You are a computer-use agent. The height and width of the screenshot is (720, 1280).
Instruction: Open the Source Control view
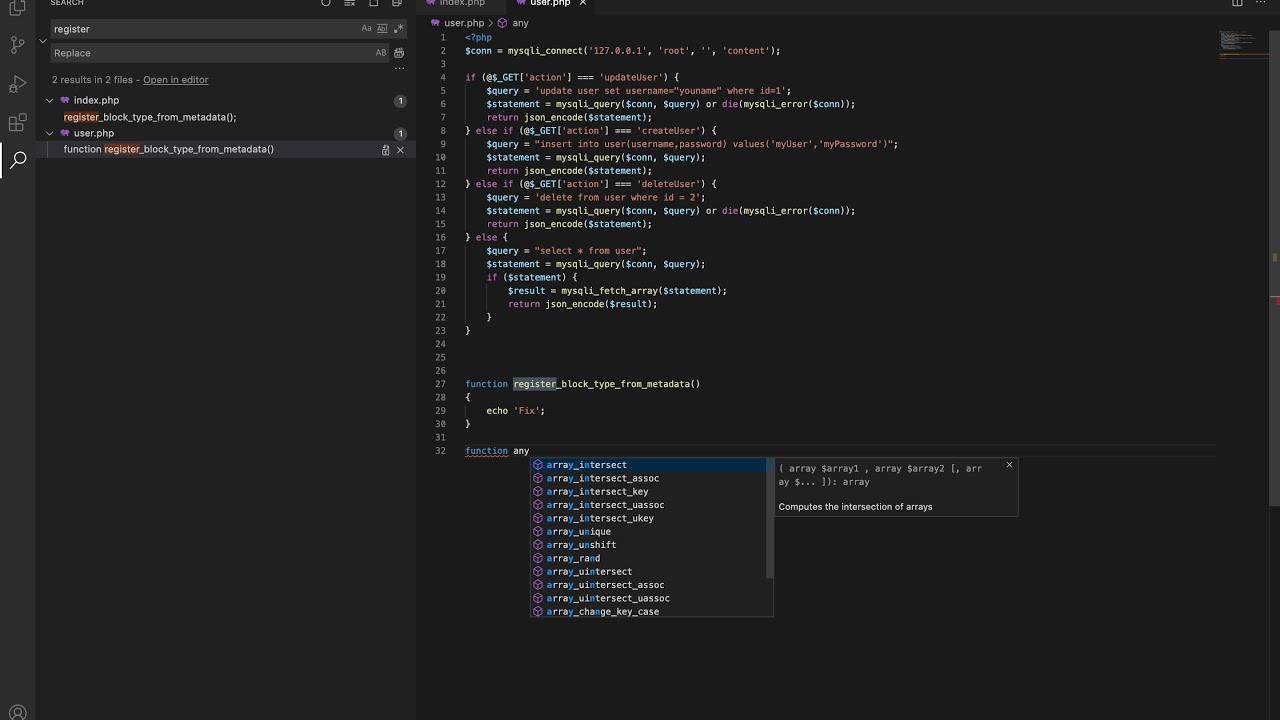pyautogui.click(x=17, y=45)
